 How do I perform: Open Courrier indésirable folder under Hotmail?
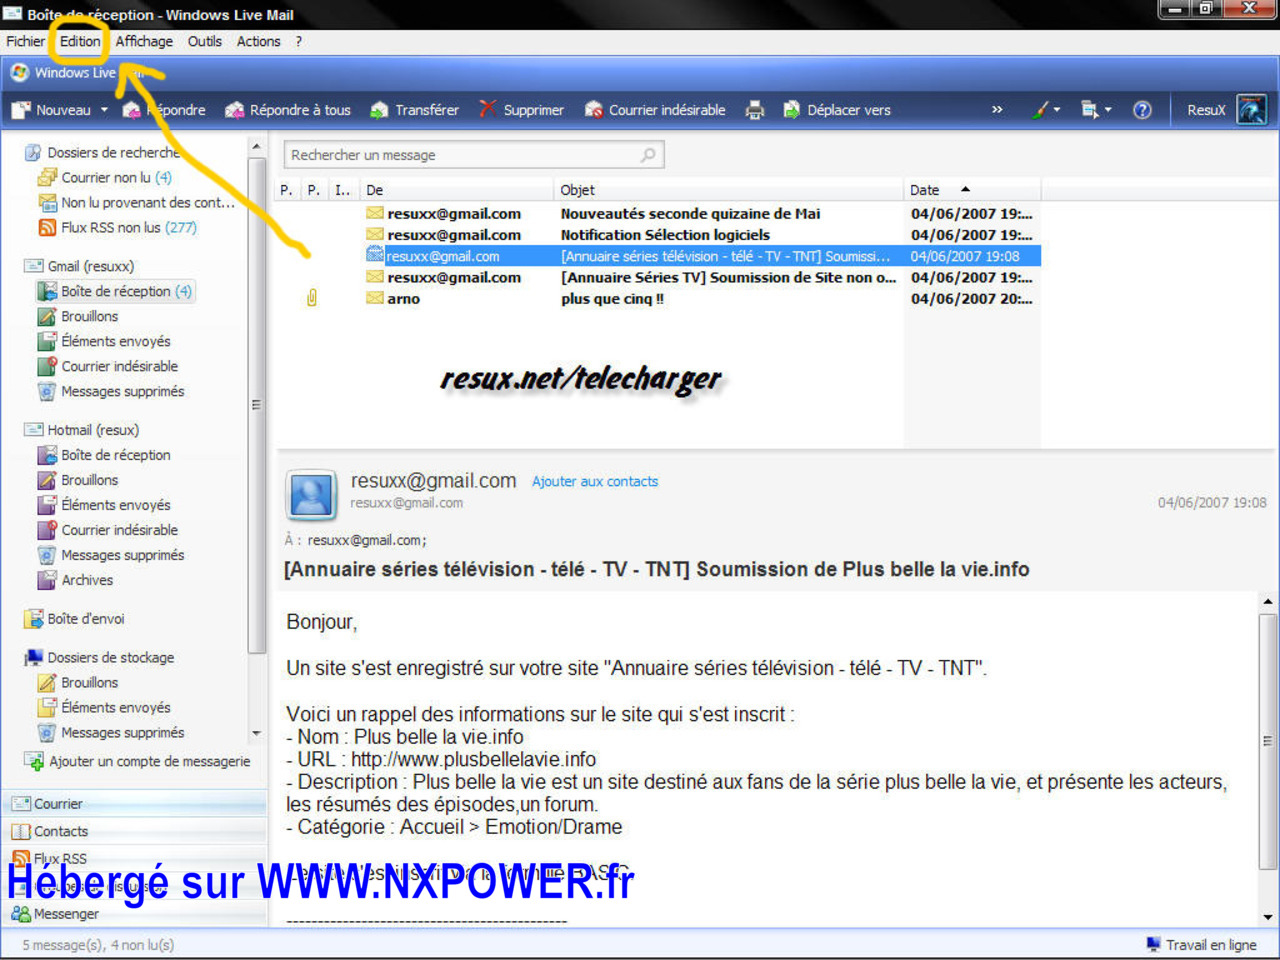108,530
